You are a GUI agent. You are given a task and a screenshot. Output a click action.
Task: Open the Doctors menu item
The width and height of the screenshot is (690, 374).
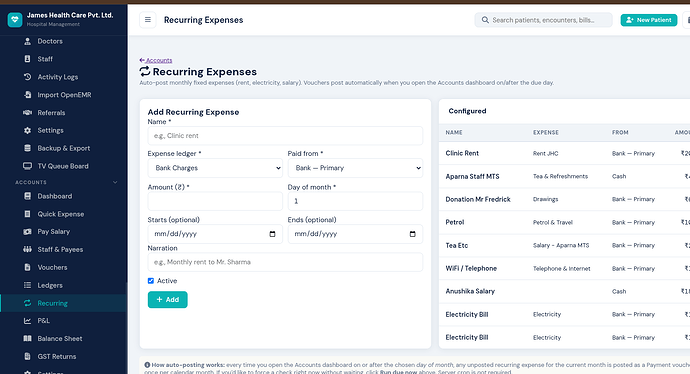50,41
